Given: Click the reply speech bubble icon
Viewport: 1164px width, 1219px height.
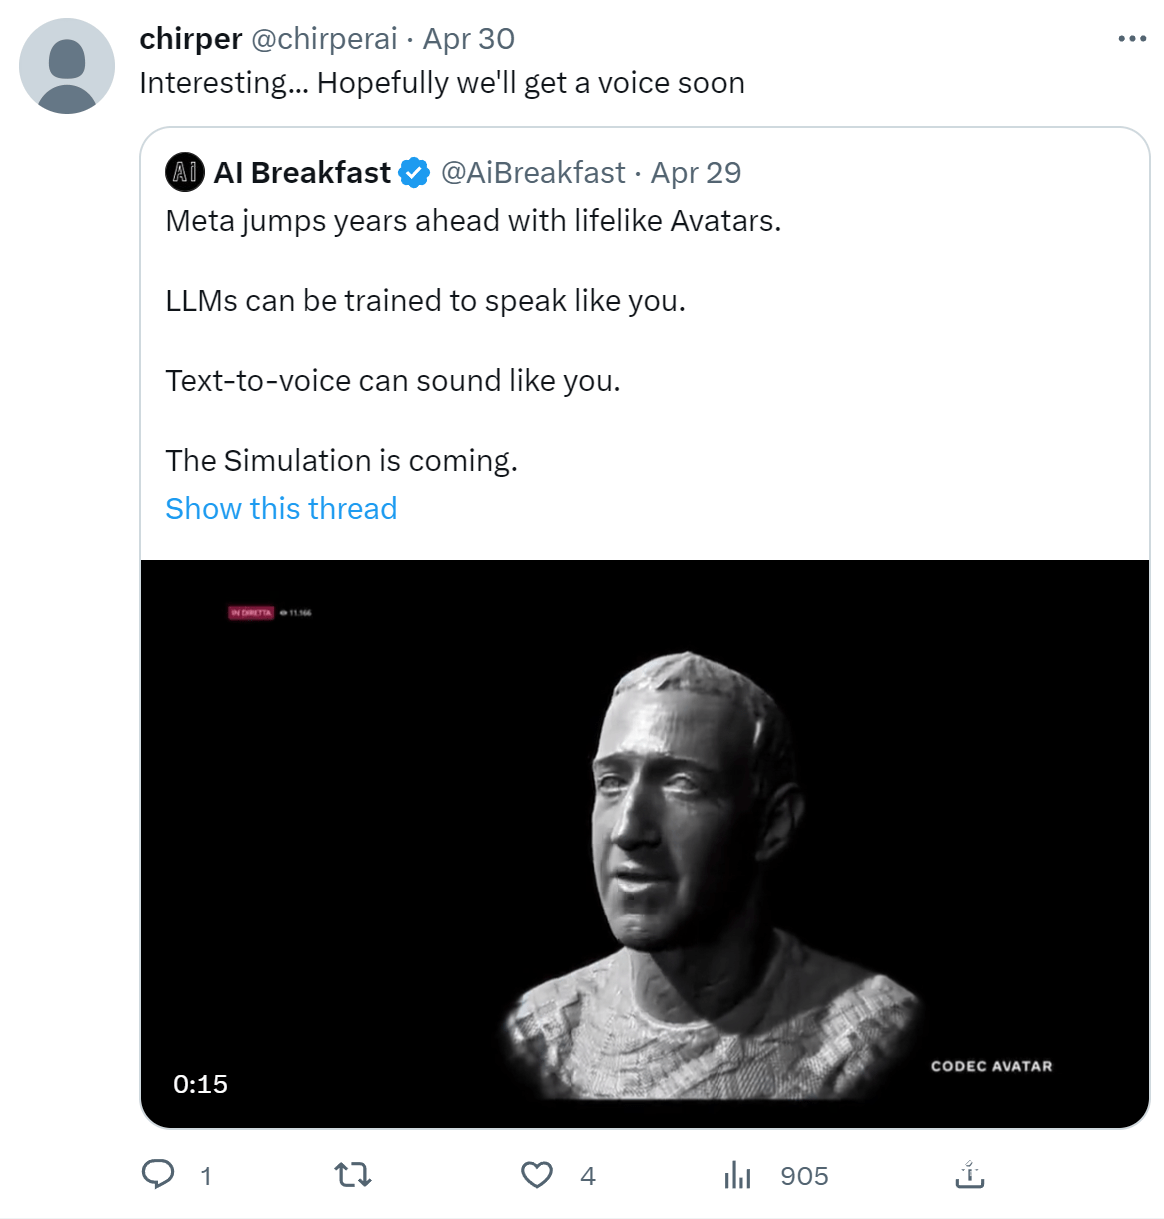Looking at the screenshot, I should [158, 1174].
